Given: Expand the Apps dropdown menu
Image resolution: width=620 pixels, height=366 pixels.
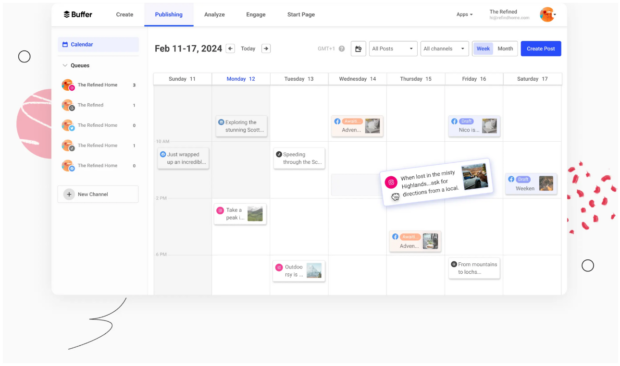Looking at the screenshot, I should [x=464, y=14].
